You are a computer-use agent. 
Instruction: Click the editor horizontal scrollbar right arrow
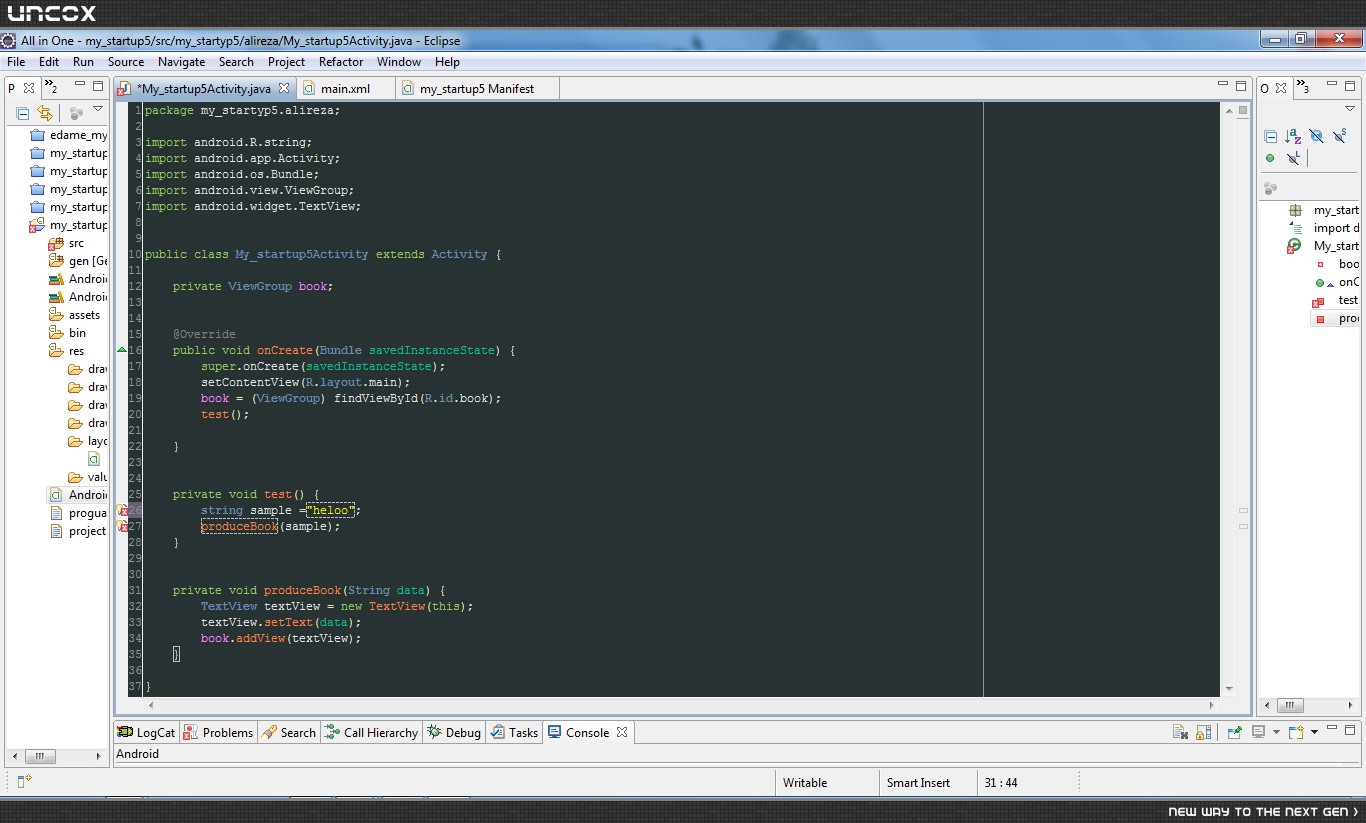point(1211,704)
